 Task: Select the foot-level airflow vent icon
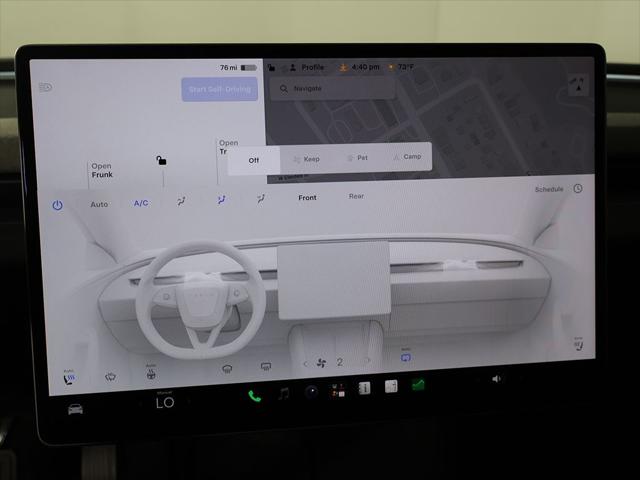click(260, 199)
